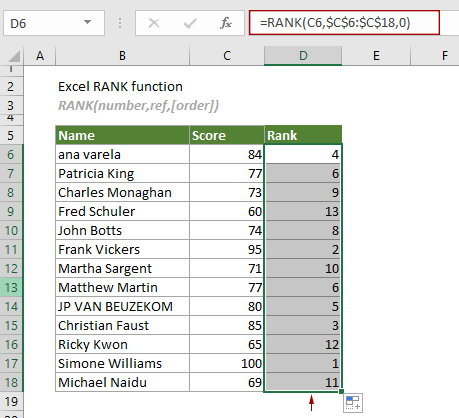Click score 100 for Simone Williams
Viewport: 459px width, 418px height.
click(x=227, y=363)
